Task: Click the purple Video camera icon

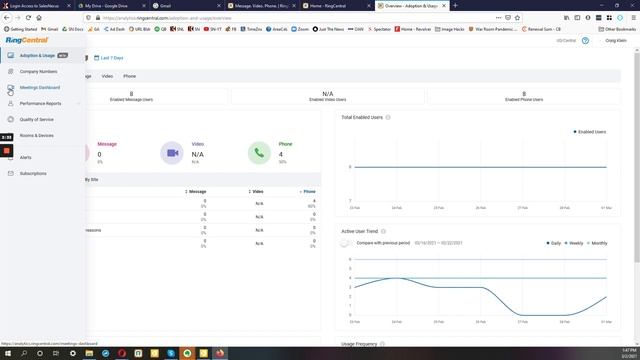Action: [x=172, y=153]
